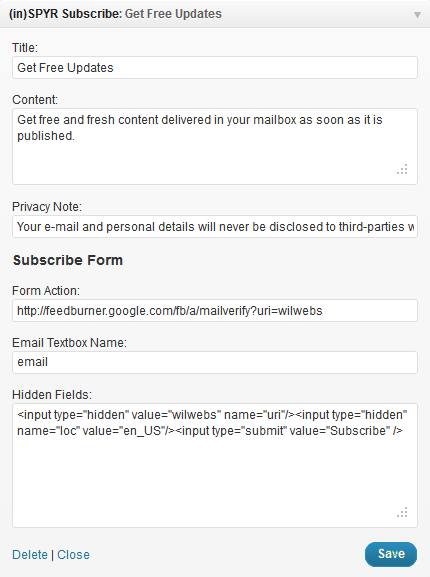Image resolution: width=430 pixels, height=577 pixels.
Task: Click inside the Hidden Fields textarea
Action: point(215,466)
